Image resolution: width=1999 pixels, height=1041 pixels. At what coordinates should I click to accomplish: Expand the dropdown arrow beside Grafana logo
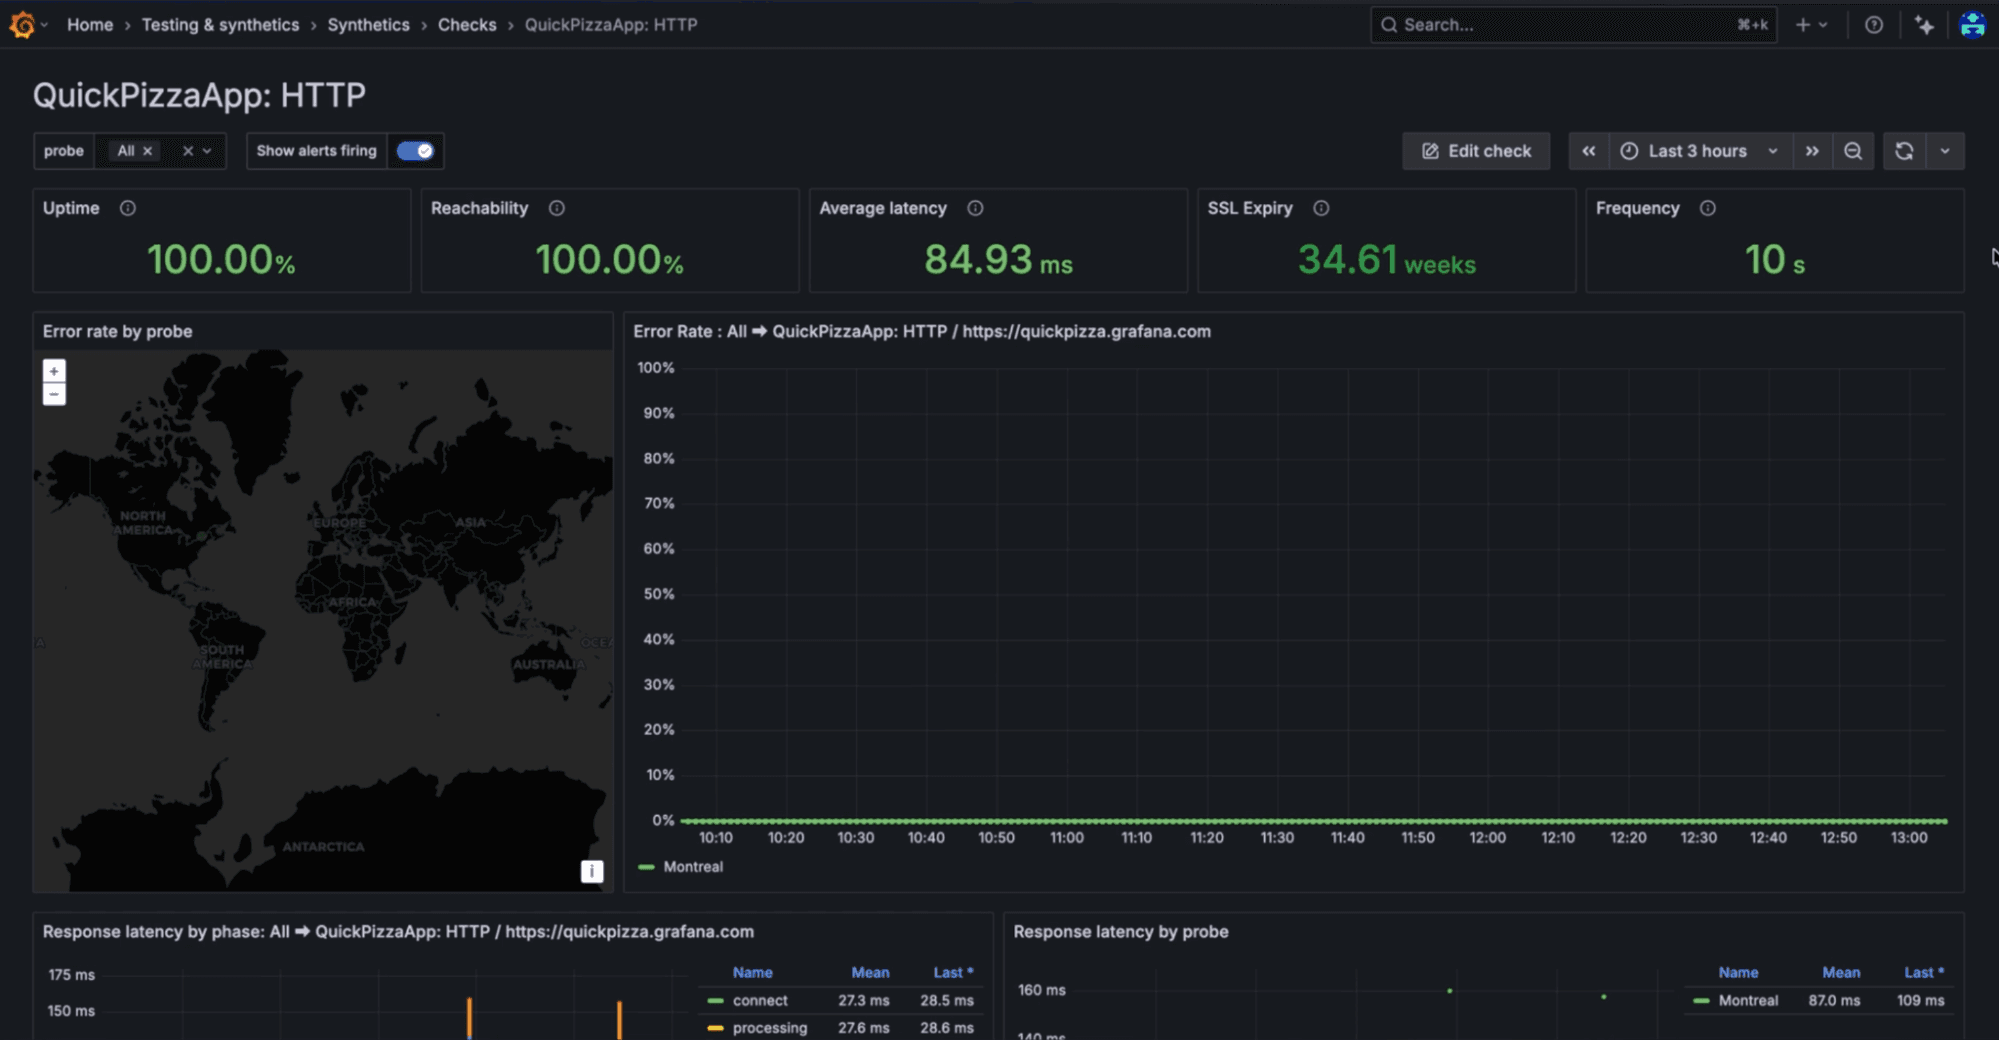pyautogui.click(x=44, y=25)
